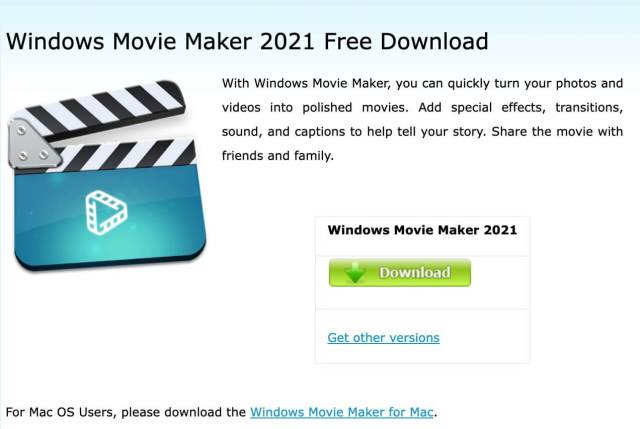Click the empty area below Get other versions
The height and width of the screenshot is (429, 640).
pos(422,354)
